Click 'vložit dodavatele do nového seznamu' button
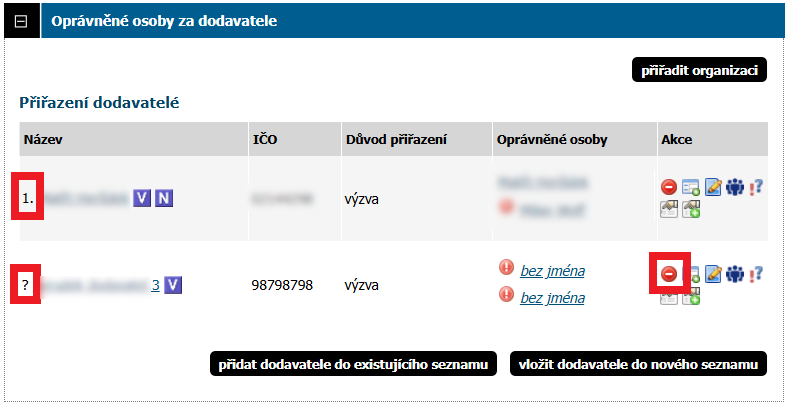 point(638,364)
